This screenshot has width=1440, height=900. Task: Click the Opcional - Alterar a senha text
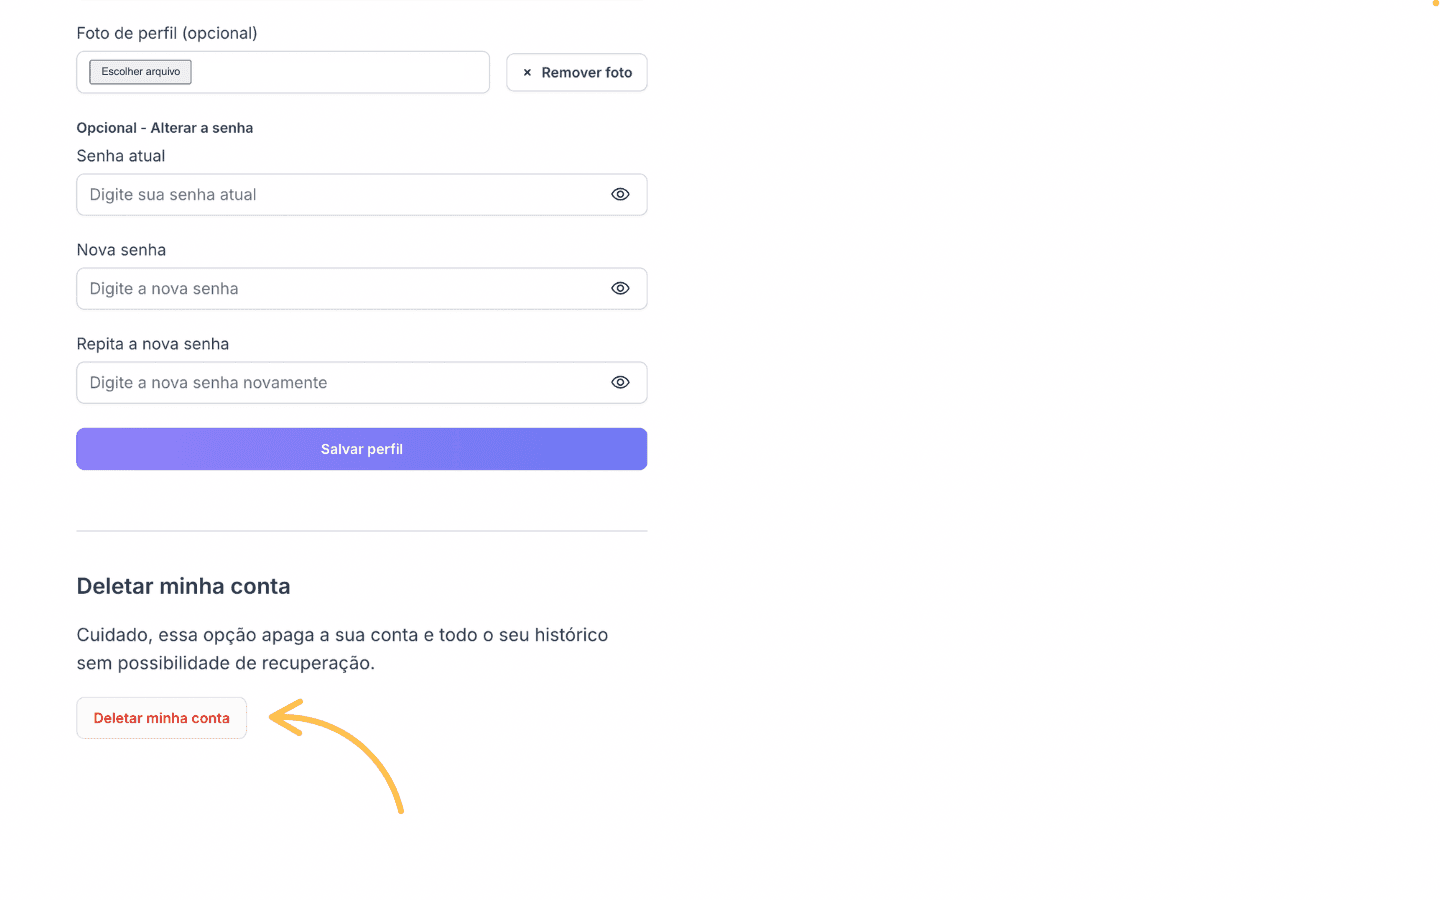(x=165, y=128)
